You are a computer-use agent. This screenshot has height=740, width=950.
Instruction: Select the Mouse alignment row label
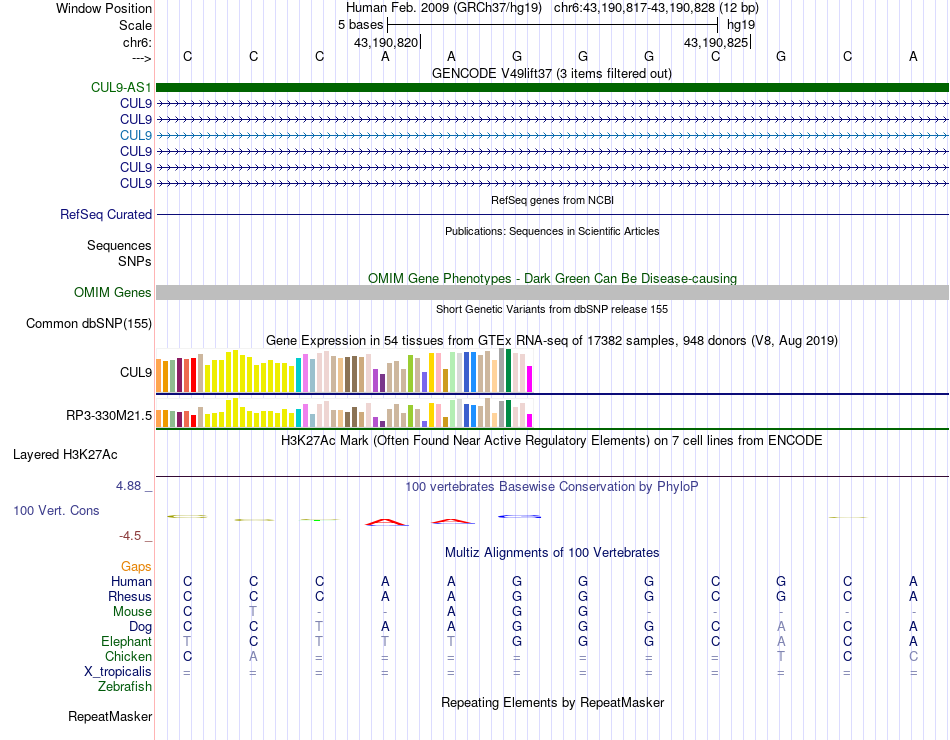(133, 612)
